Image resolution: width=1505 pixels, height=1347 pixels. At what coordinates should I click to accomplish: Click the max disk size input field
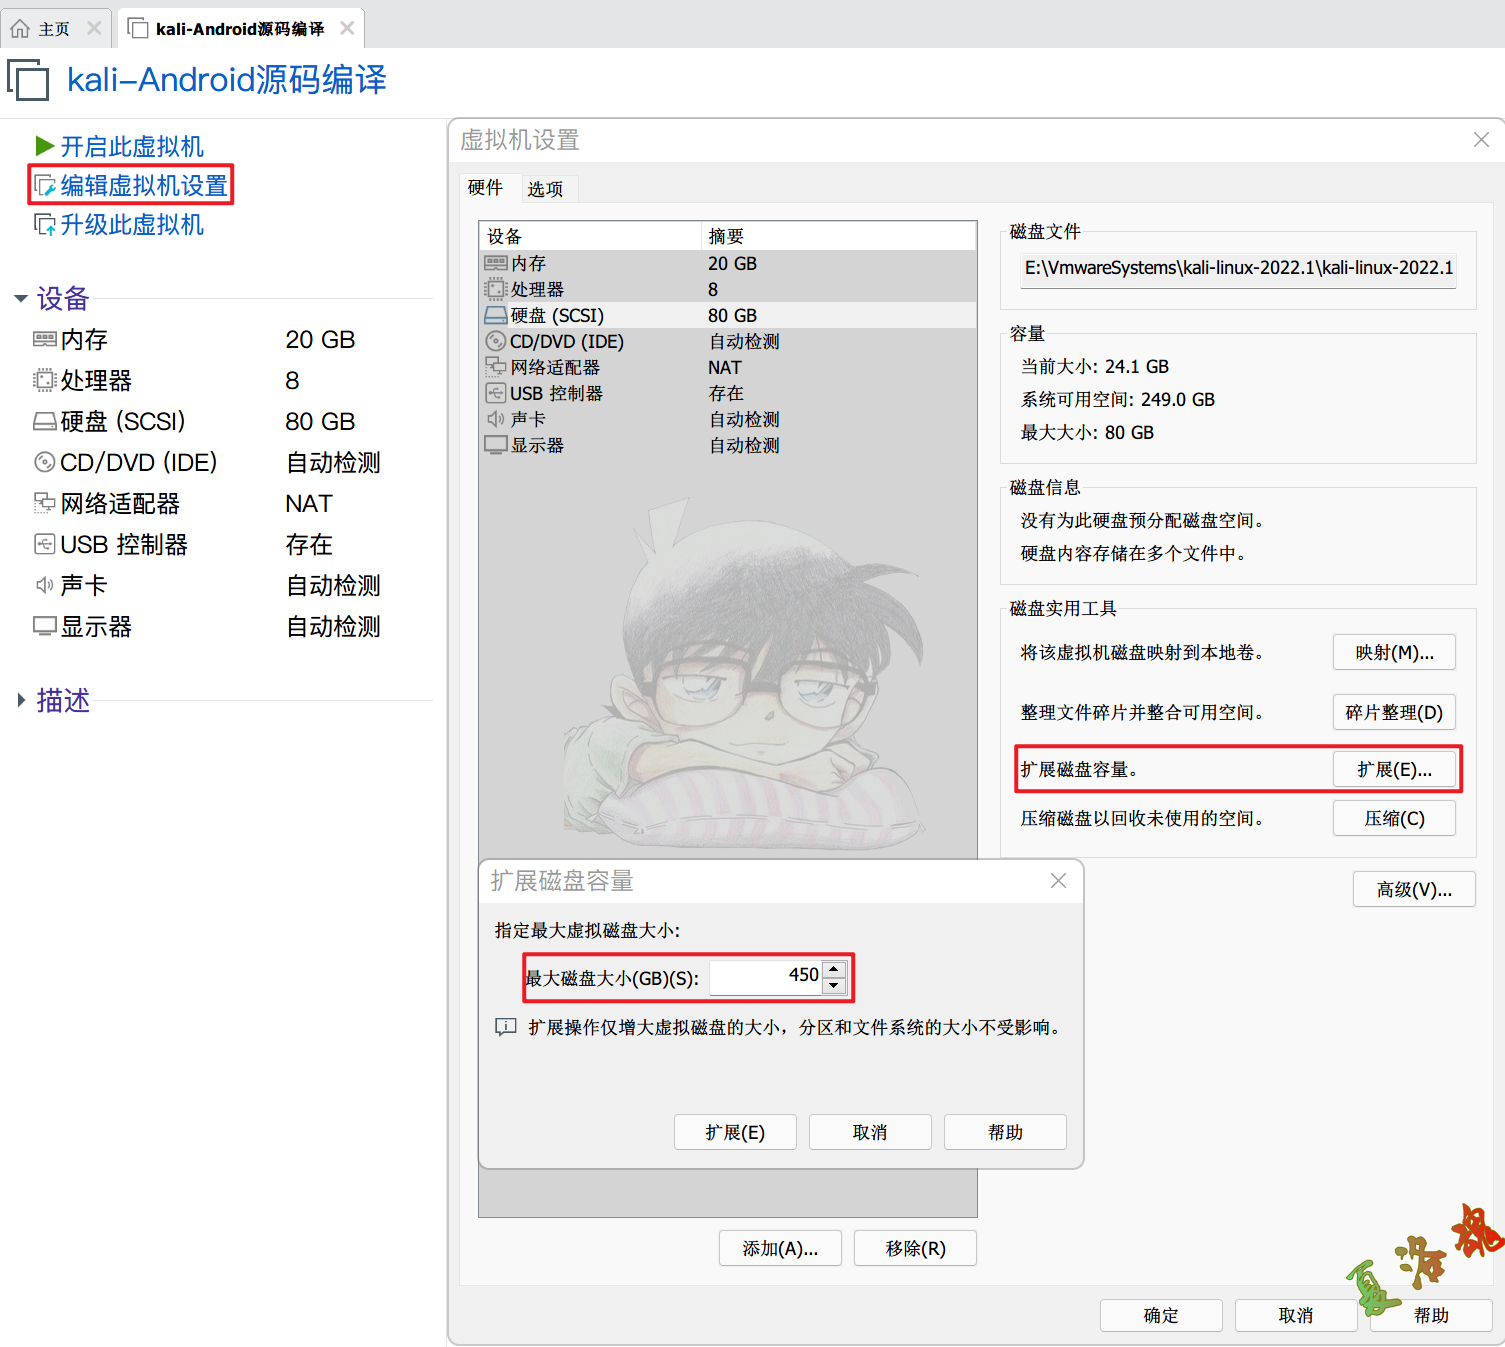click(x=765, y=976)
